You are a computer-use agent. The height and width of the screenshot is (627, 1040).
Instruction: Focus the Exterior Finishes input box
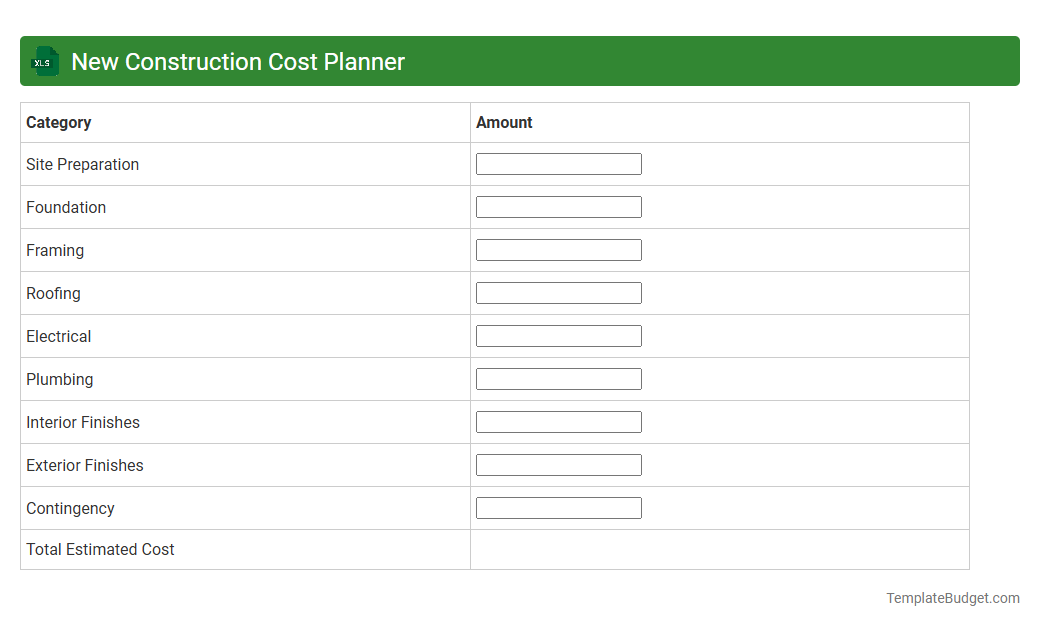559,464
